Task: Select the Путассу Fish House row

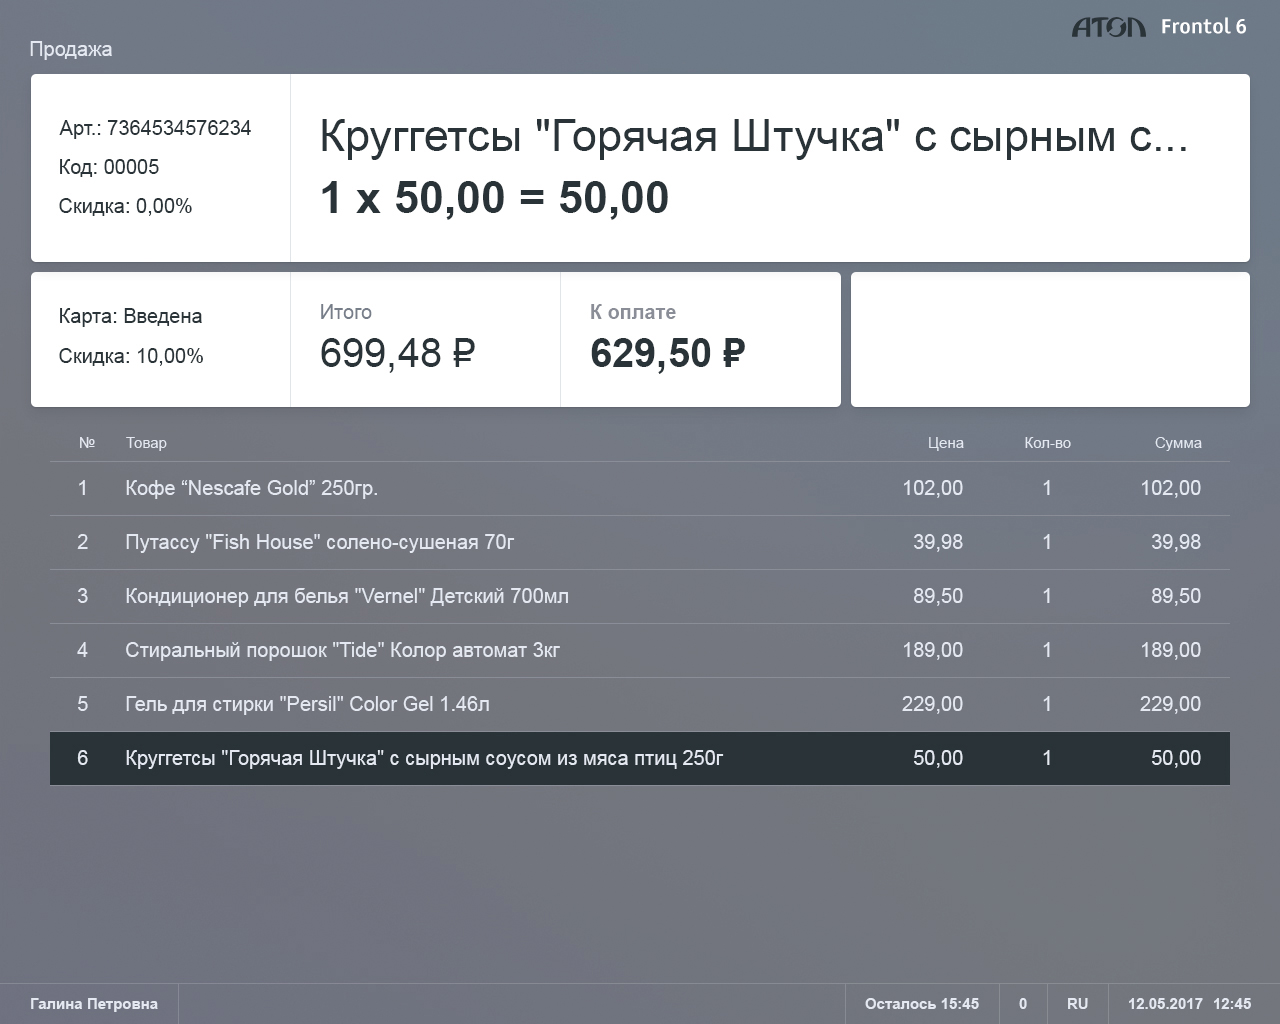Action: (640, 542)
